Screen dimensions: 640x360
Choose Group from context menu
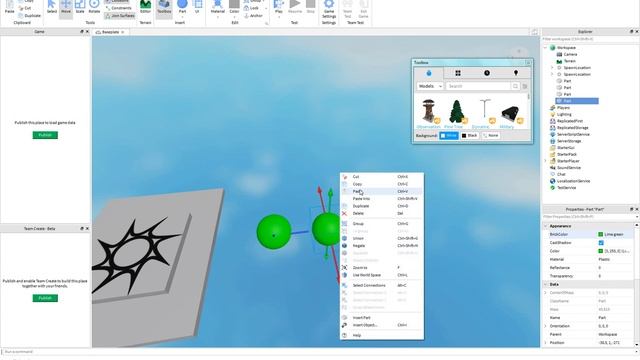pyautogui.click(x=382, y=224)
